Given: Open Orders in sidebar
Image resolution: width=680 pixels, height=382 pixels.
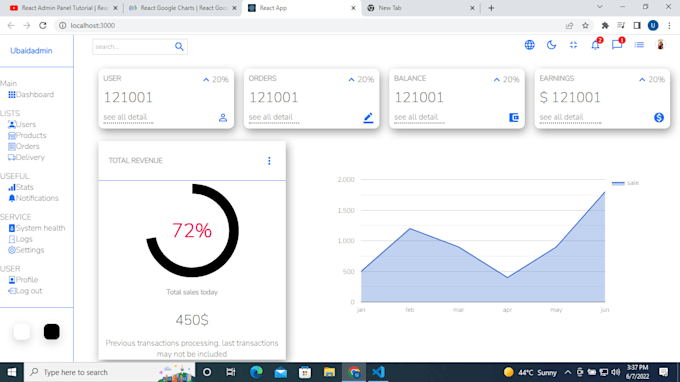Looking at the screenshot, I should coord(23,146).
